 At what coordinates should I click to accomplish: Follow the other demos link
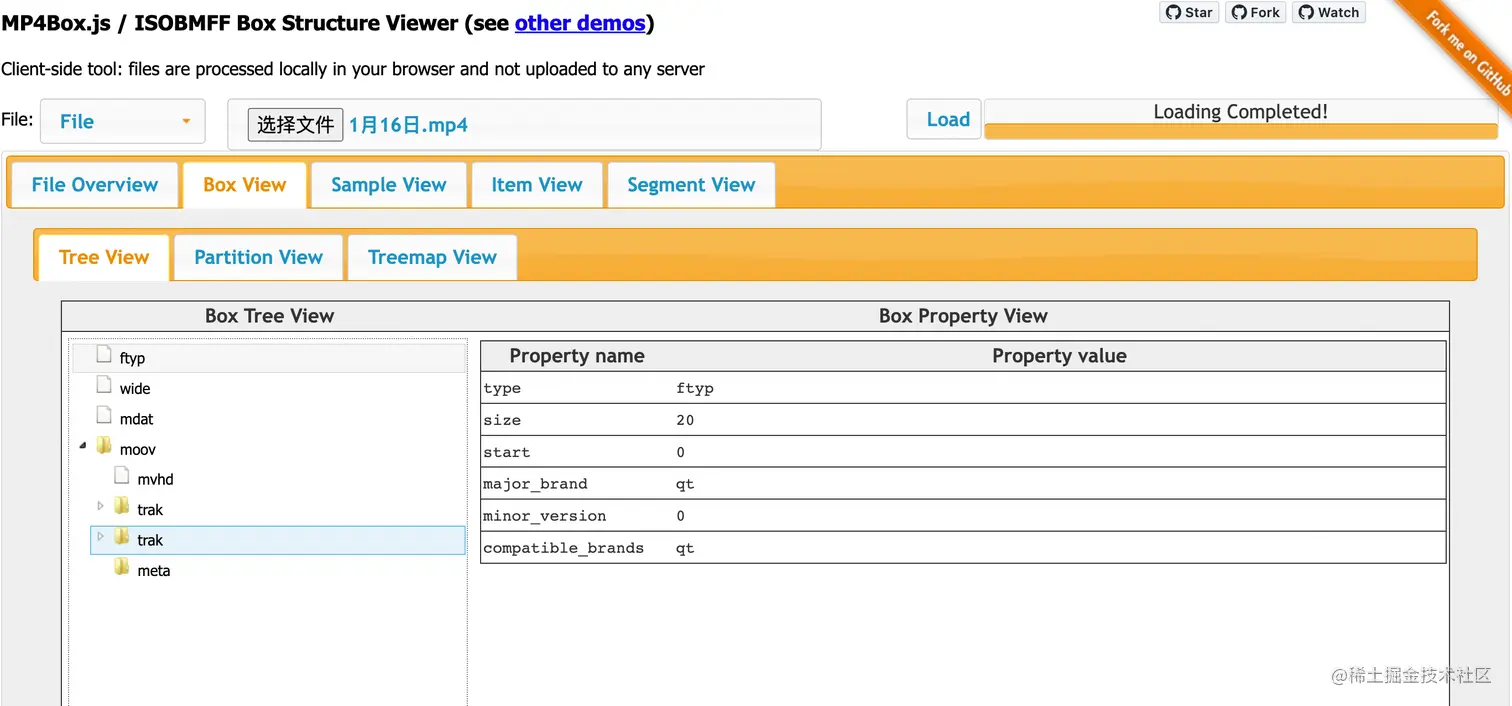[x=580, y=23]
